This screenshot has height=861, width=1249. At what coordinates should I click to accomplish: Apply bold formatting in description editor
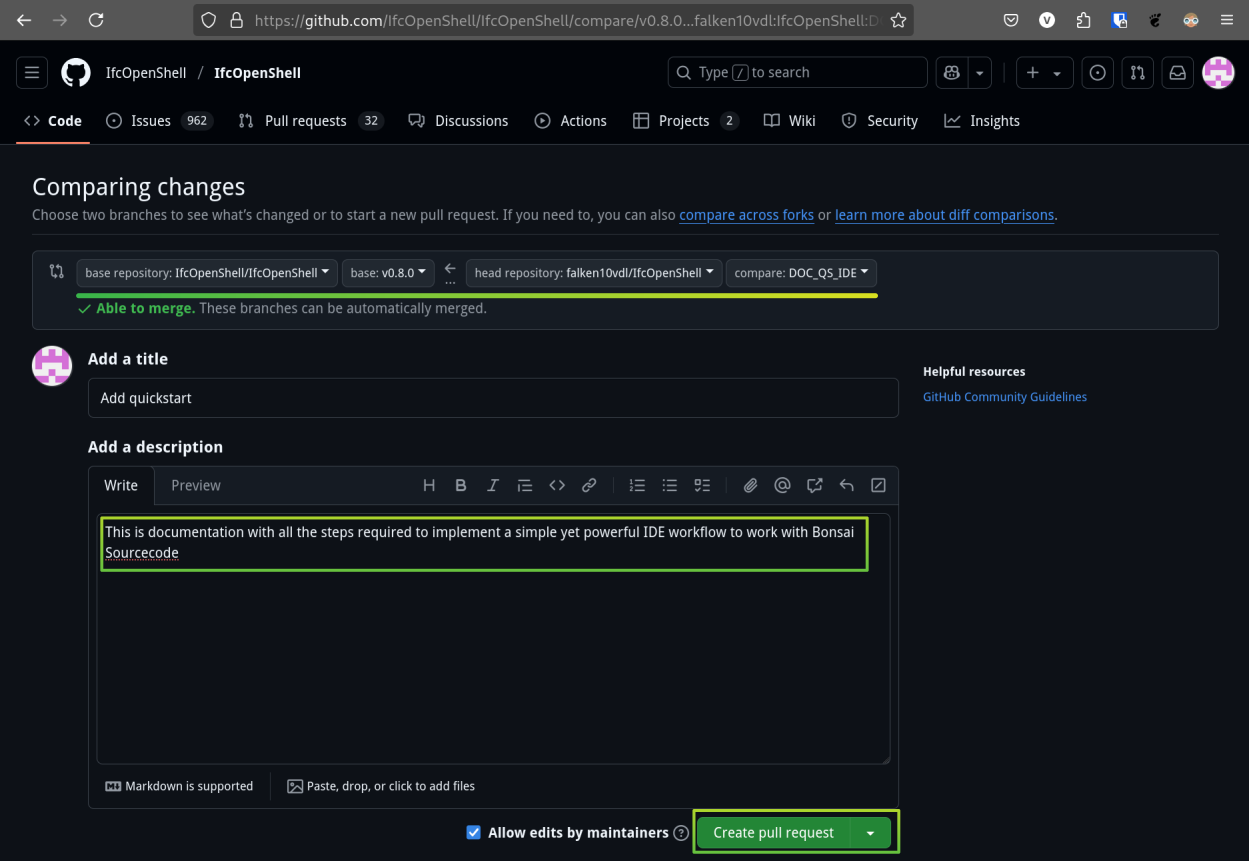pos(461,485)
